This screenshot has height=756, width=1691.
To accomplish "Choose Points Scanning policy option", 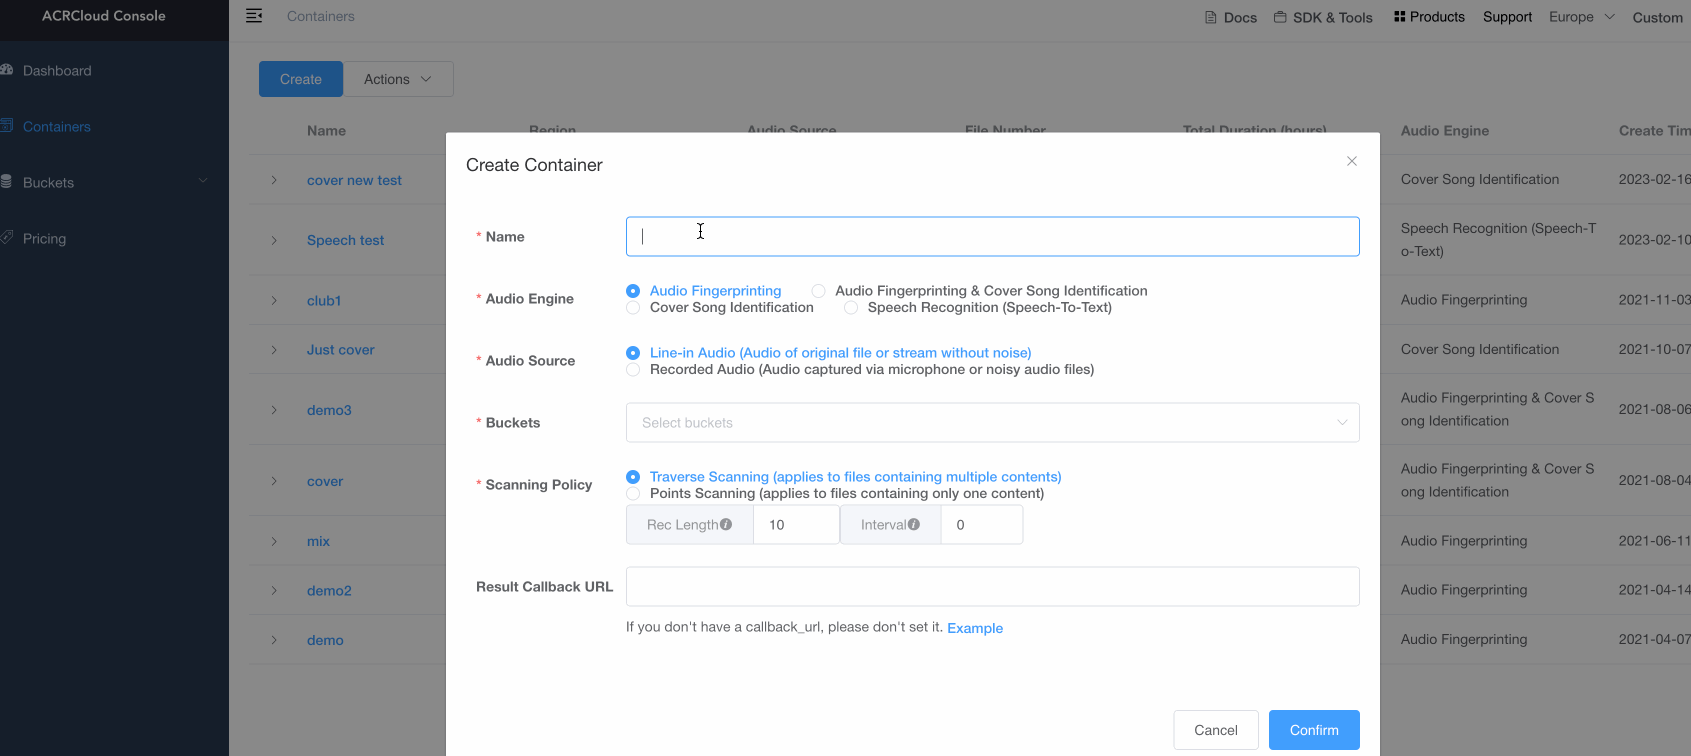I will (633, 494).
